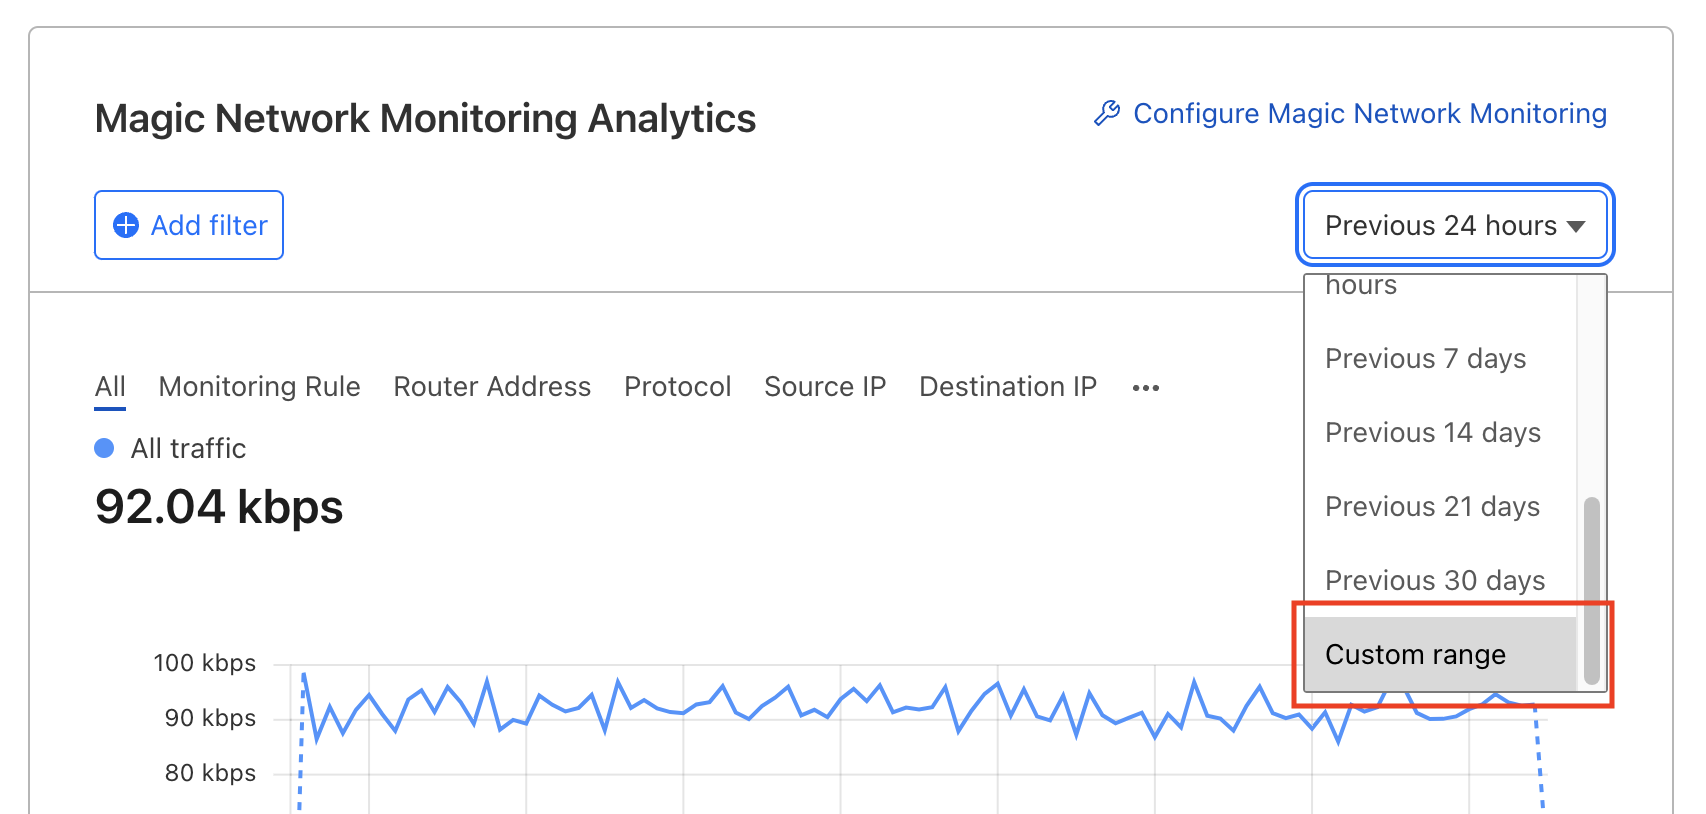Switch to the All tab
This screenshot has width=1706, height=814.
tap(110, 387)
